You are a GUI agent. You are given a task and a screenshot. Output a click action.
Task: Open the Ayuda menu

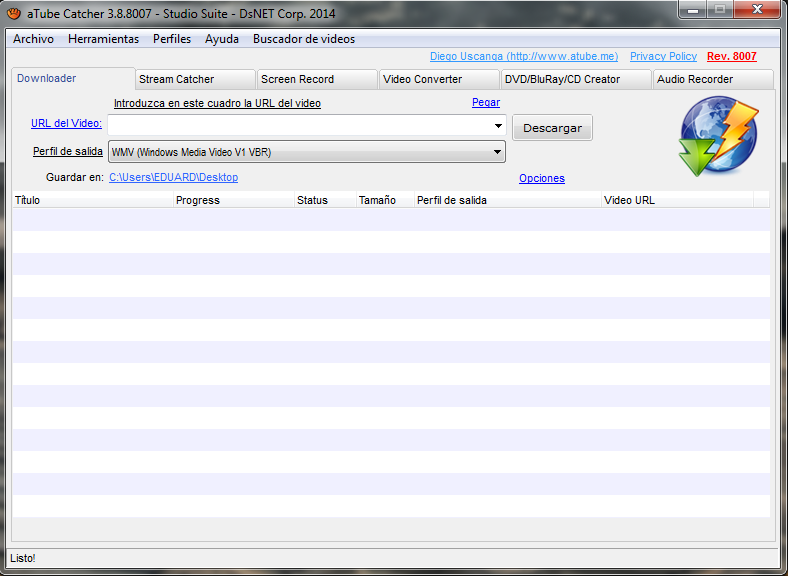pos(222,39)
